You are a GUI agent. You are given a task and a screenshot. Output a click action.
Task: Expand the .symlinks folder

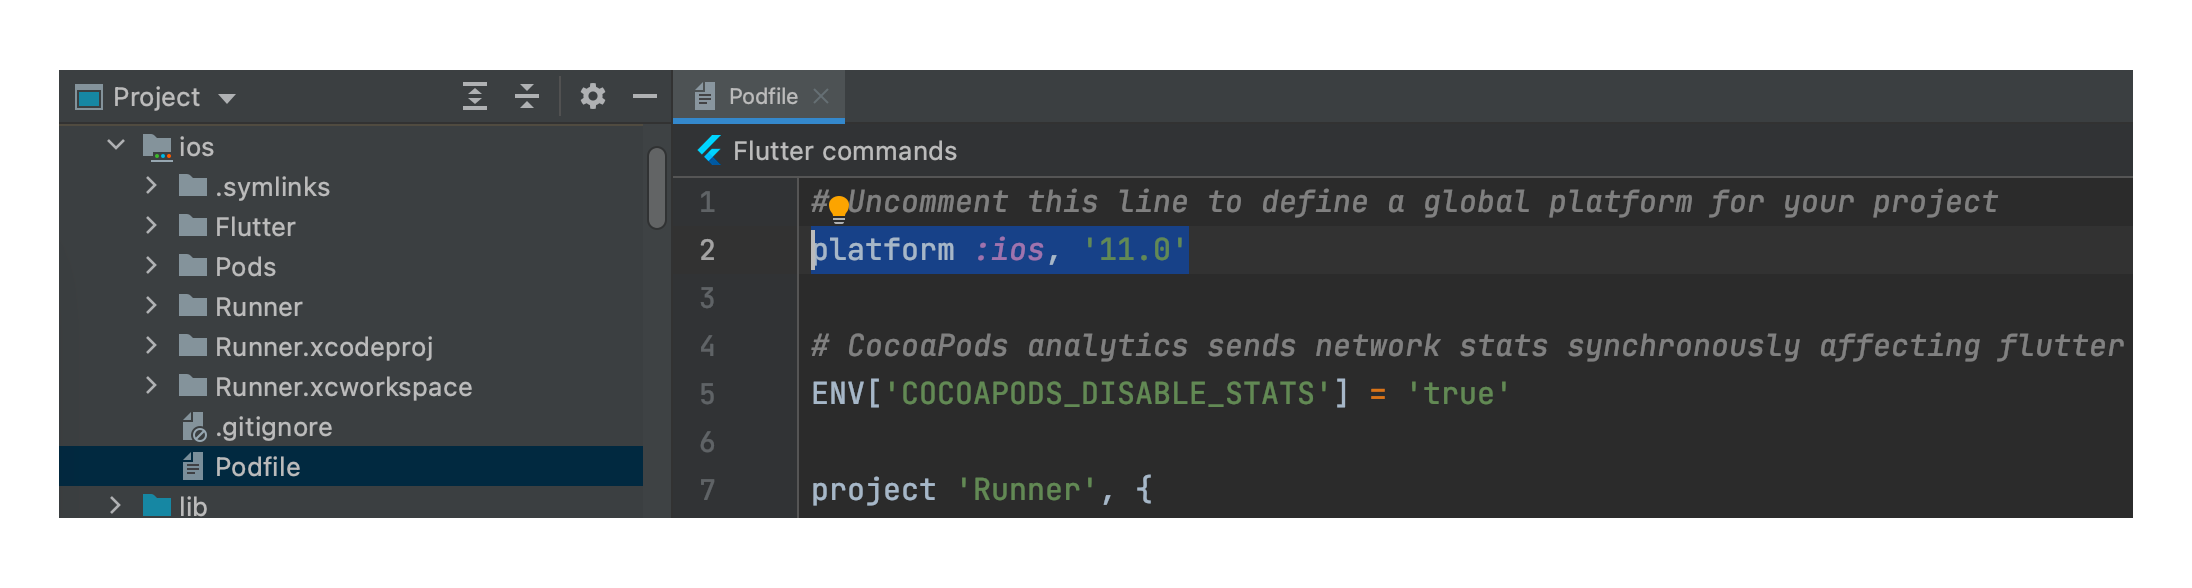click(151, 186)
